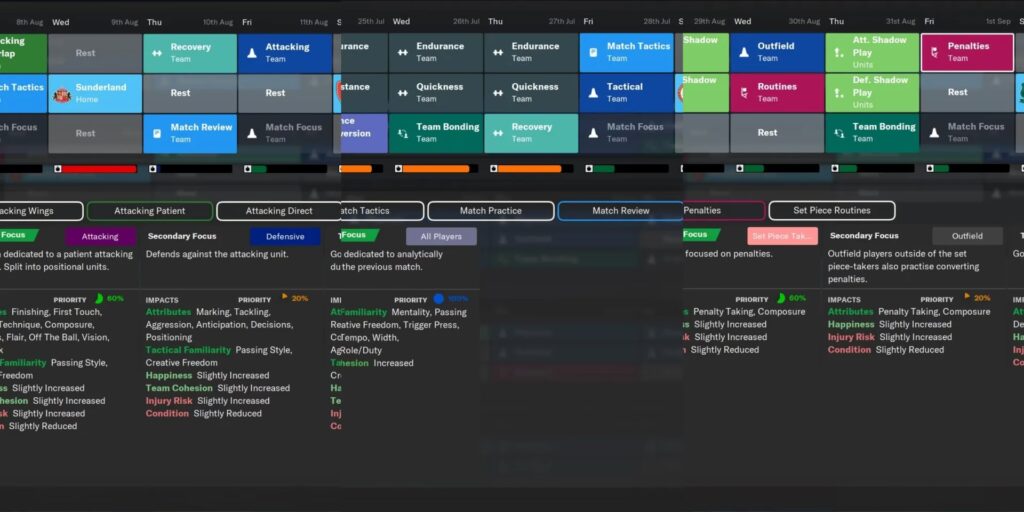Click the Def. Shadow Play session icon
The width and height of the screenshot is (1024, 512).
837,93
